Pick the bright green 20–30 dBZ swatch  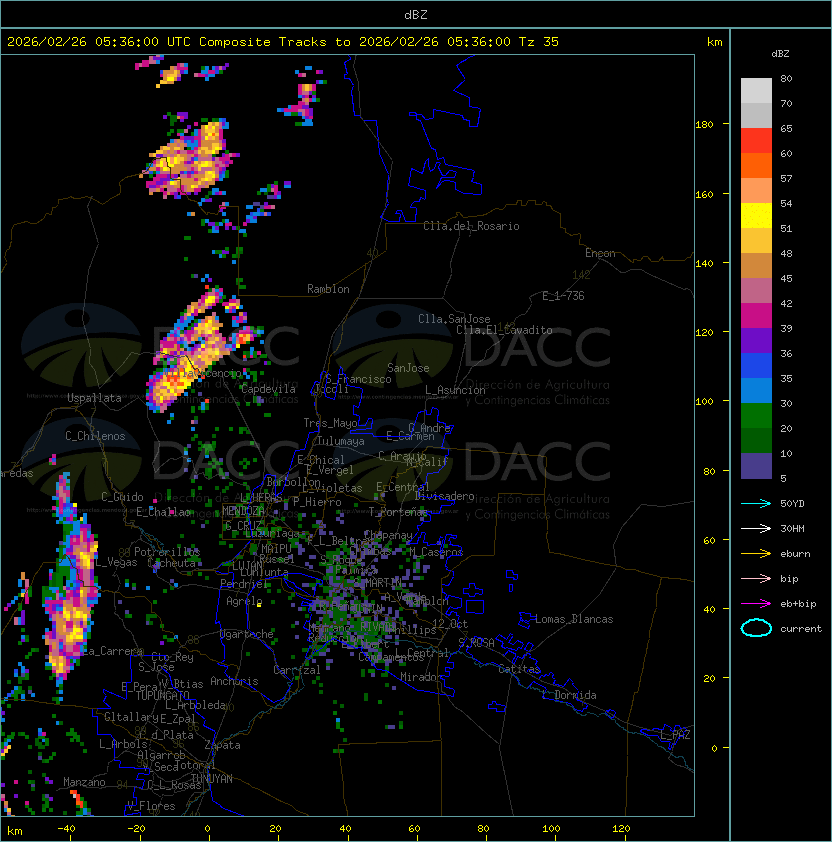(756, 416)
